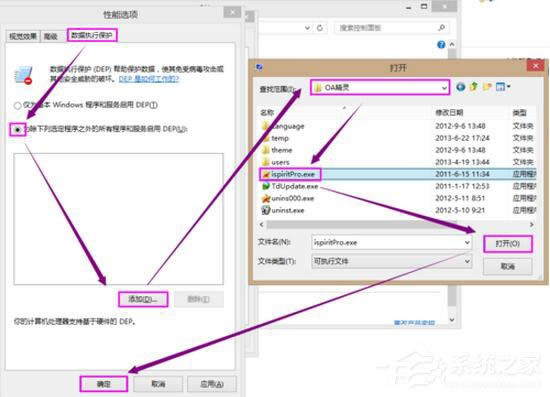Click the blue link at control panel bottom

pos(414,322)
